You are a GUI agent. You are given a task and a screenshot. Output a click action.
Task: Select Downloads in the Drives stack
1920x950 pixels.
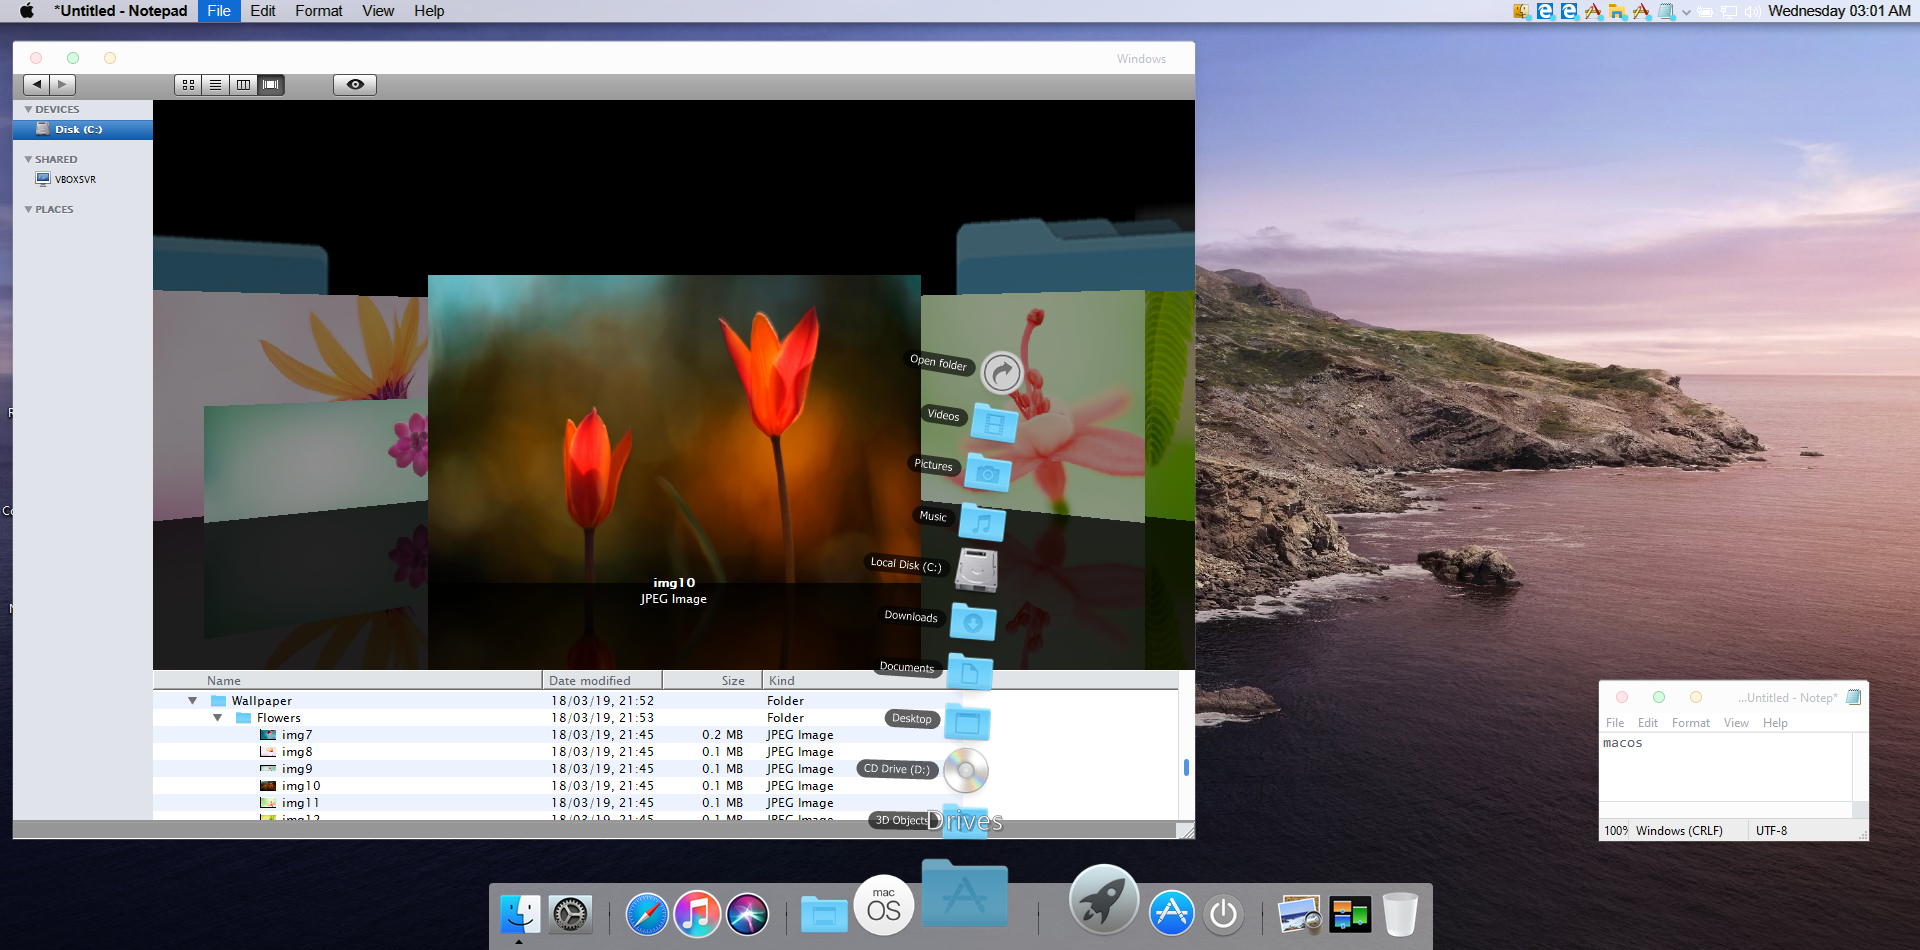973,622
